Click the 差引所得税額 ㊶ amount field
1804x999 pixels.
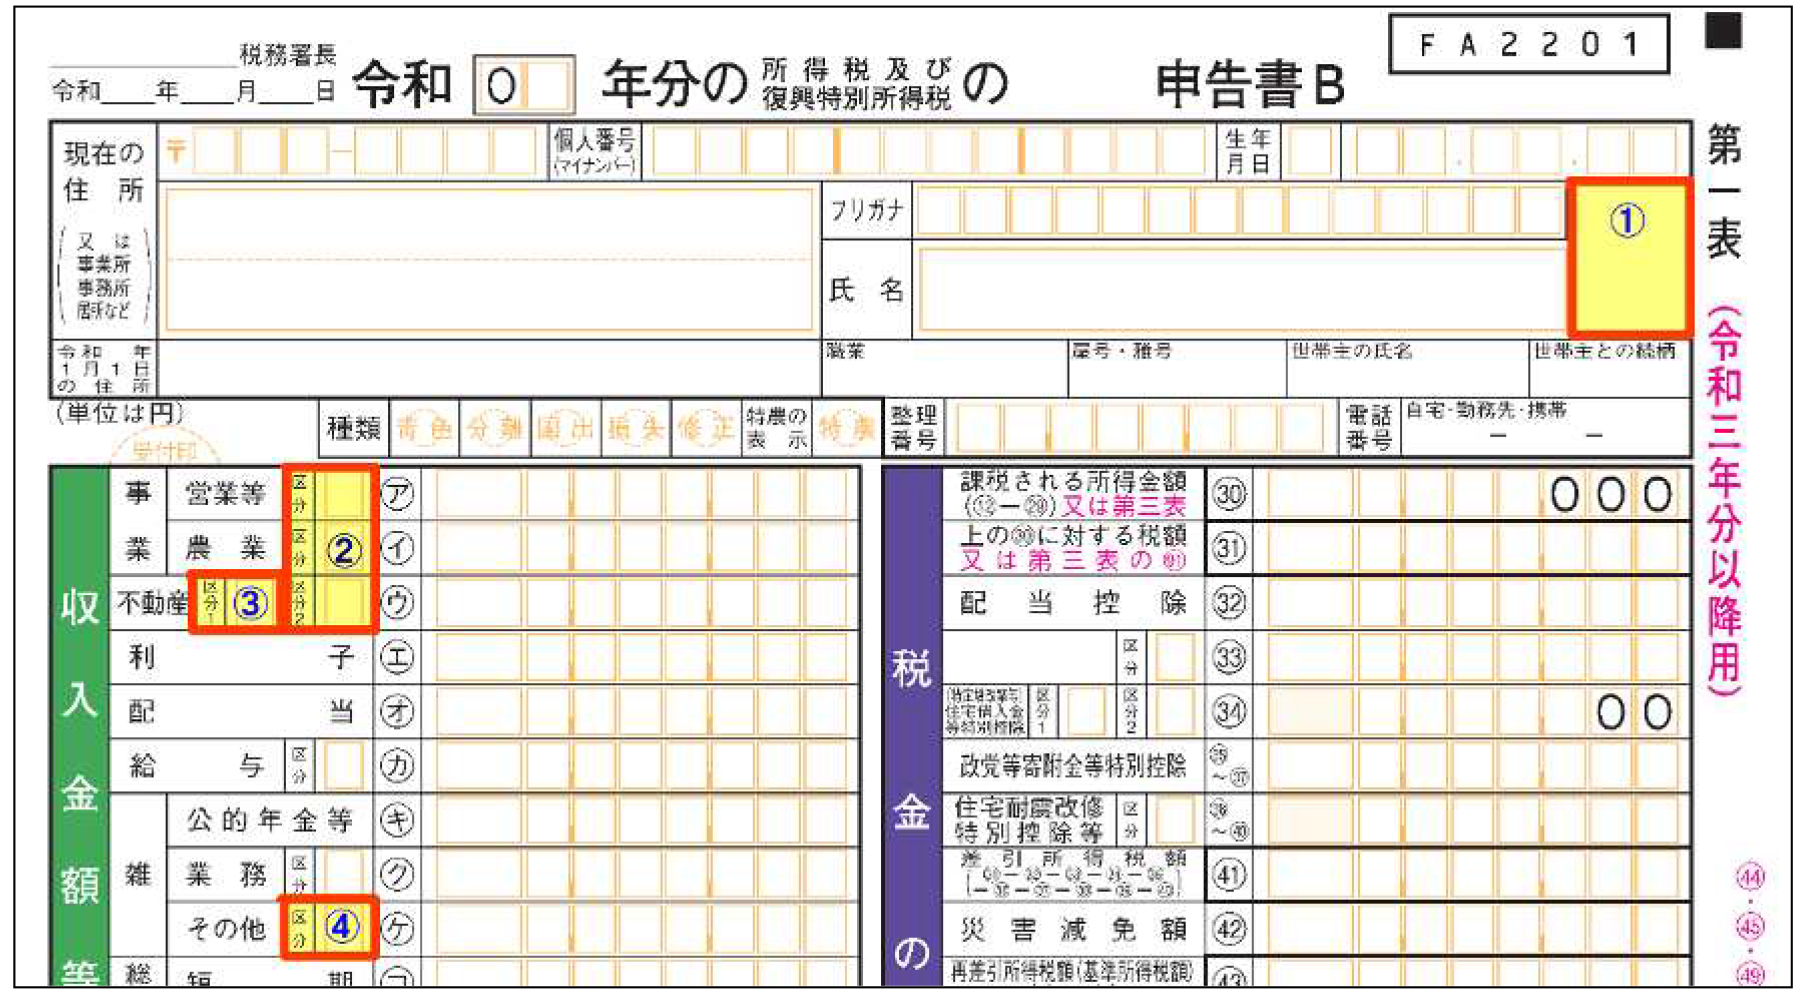pyautogui.click(x=1471, y=875)
